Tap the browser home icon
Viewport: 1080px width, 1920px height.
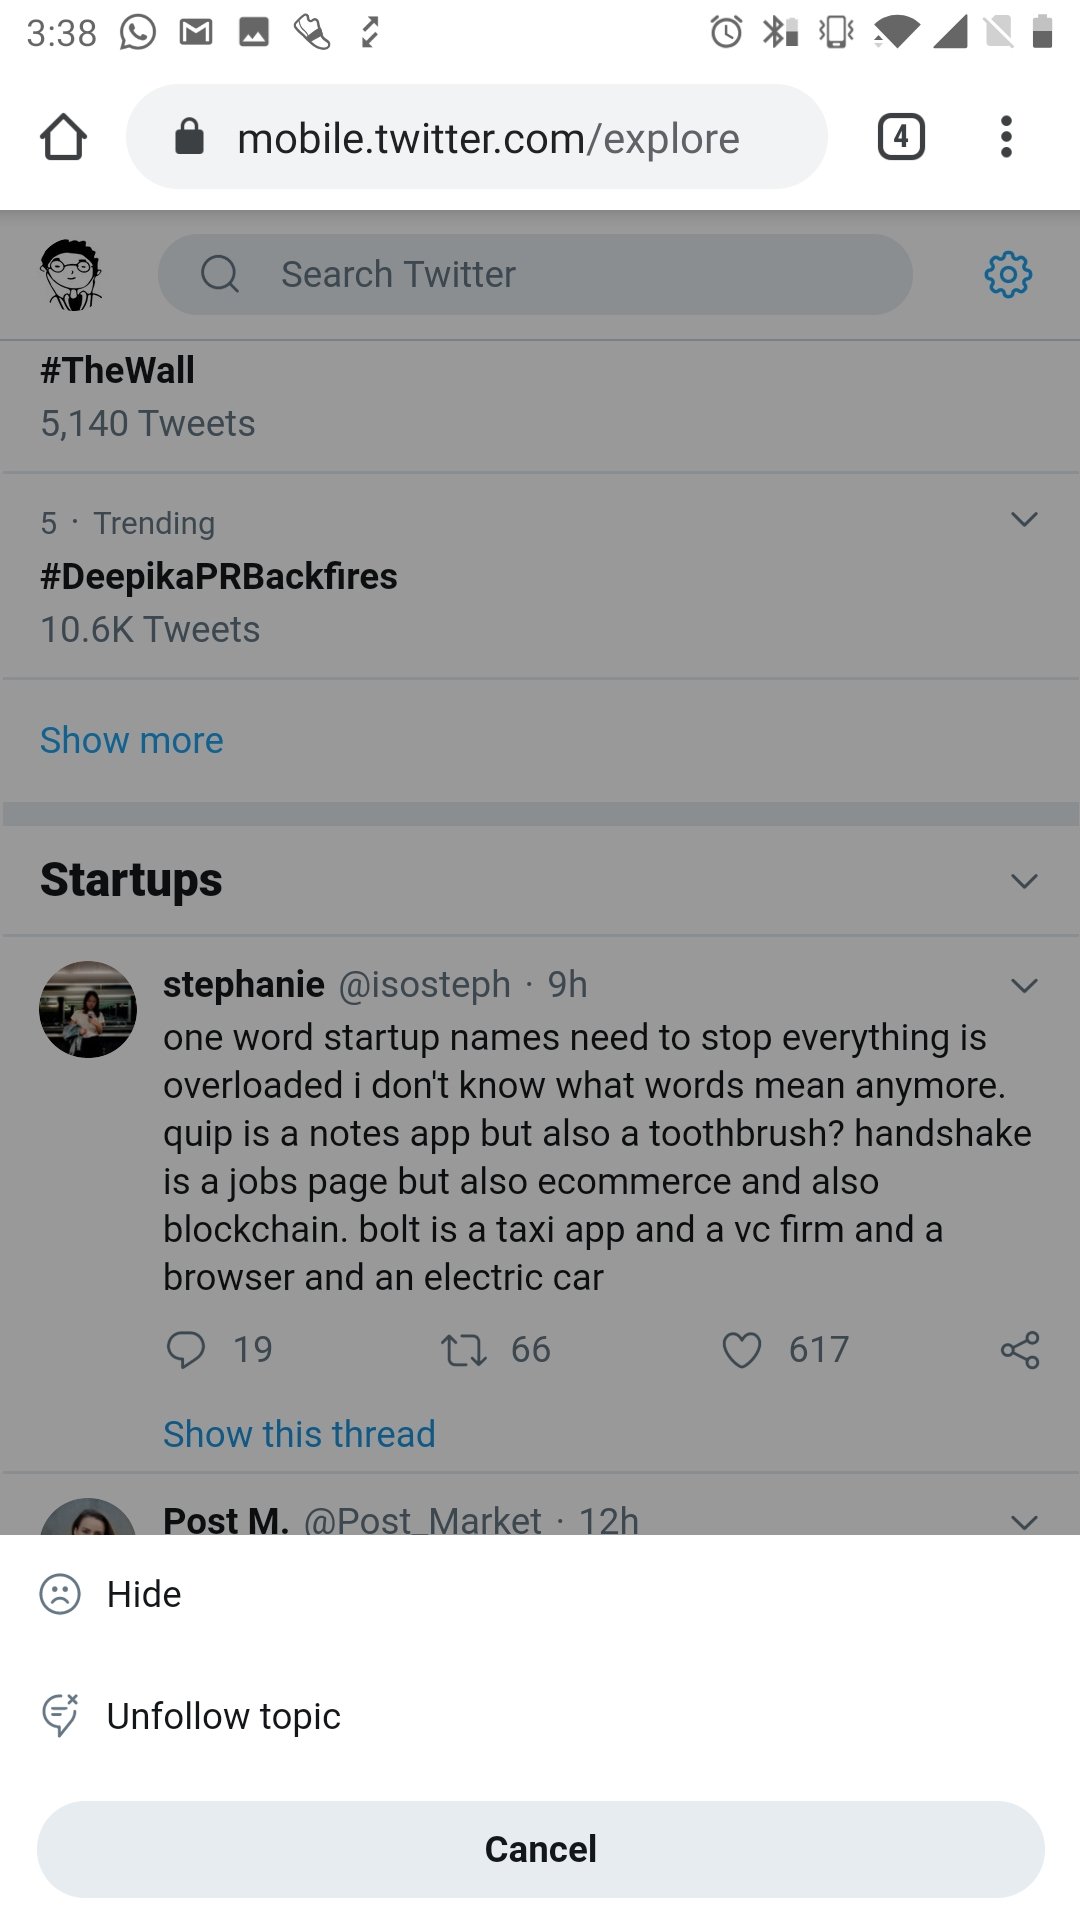(x=63, y=137)
